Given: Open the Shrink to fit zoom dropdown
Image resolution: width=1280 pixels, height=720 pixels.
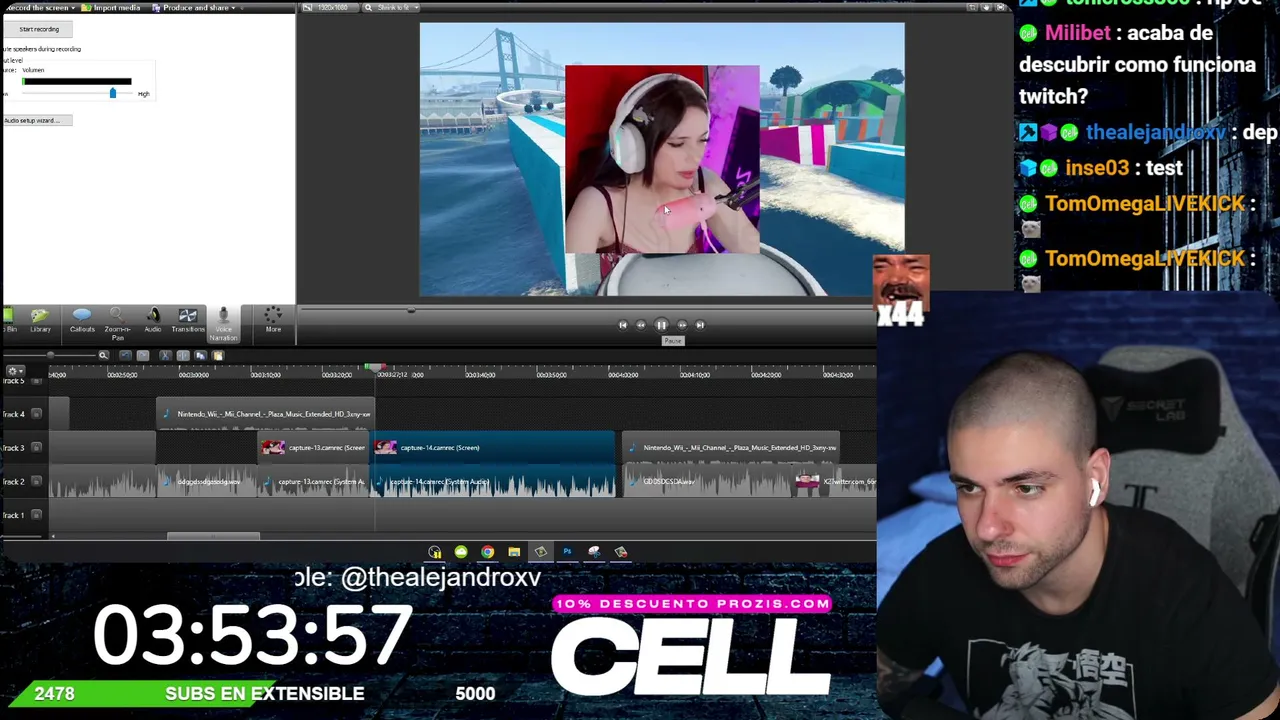Looking at the screenshot, I should pos(391,8).
